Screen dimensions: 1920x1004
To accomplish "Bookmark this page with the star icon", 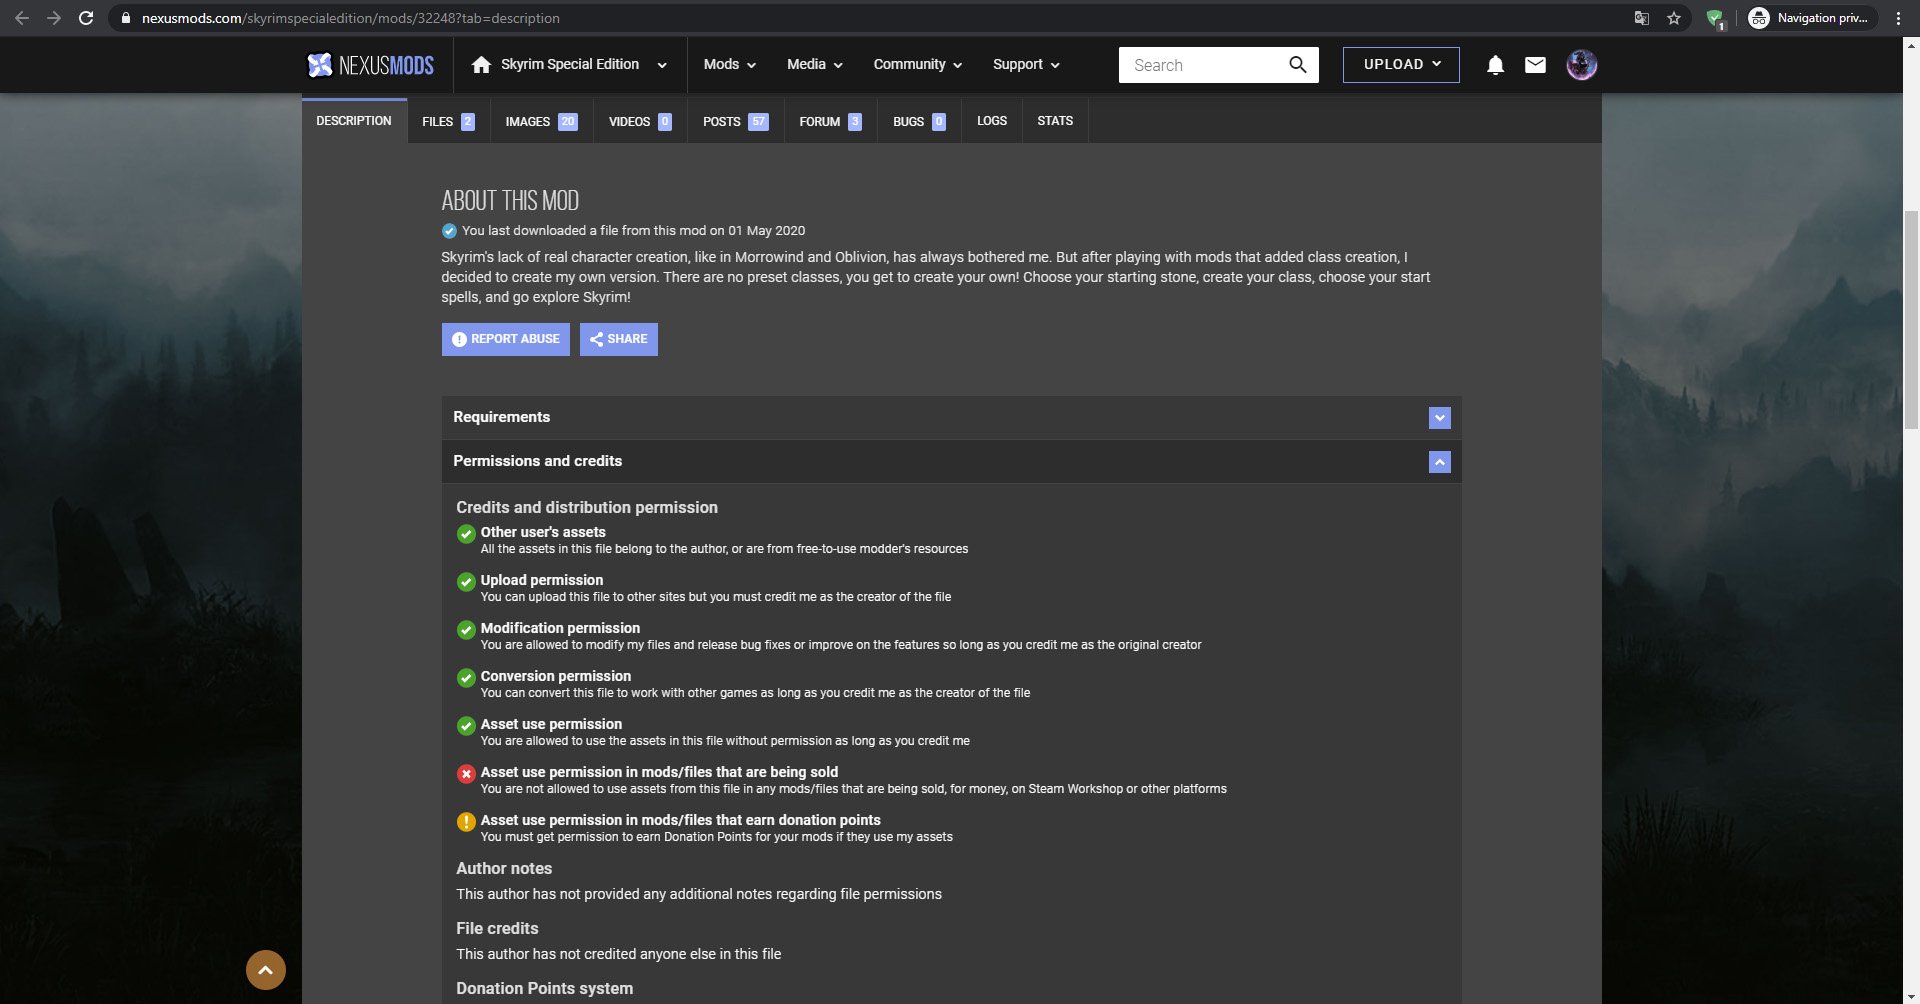I will [x=1674, y=18].
